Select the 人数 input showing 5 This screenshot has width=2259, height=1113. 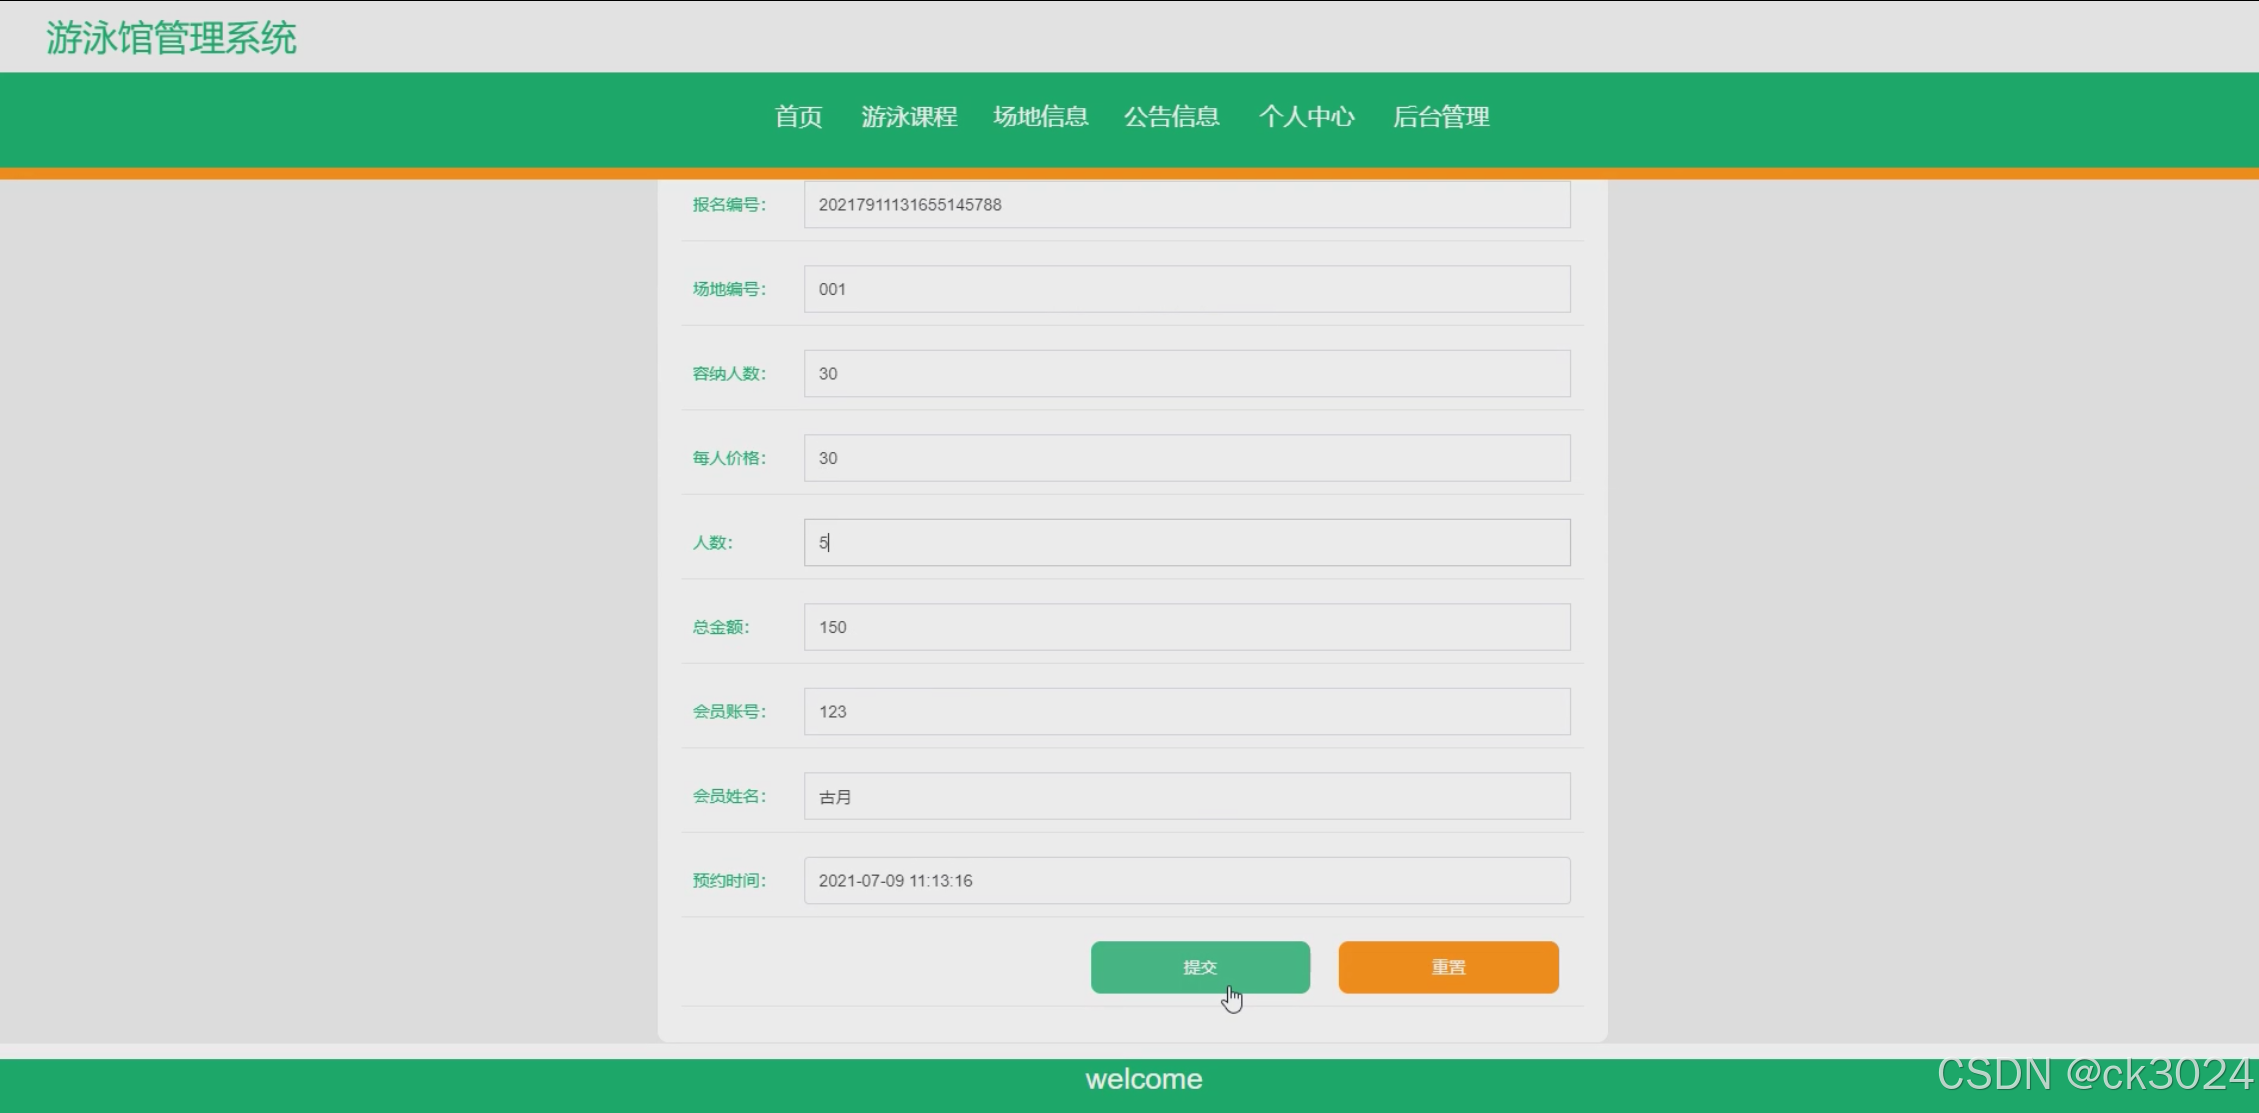click(x=1185, y=542)
